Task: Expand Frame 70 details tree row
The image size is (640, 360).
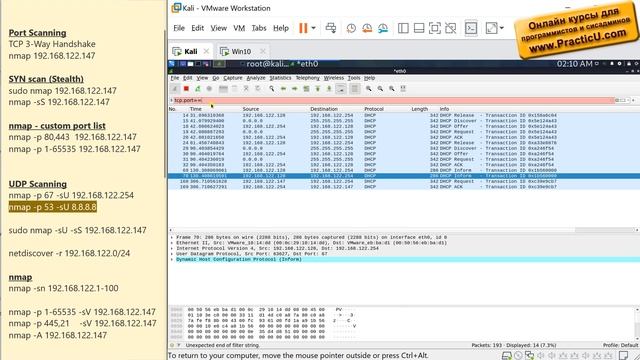Action: coord(172,237)
